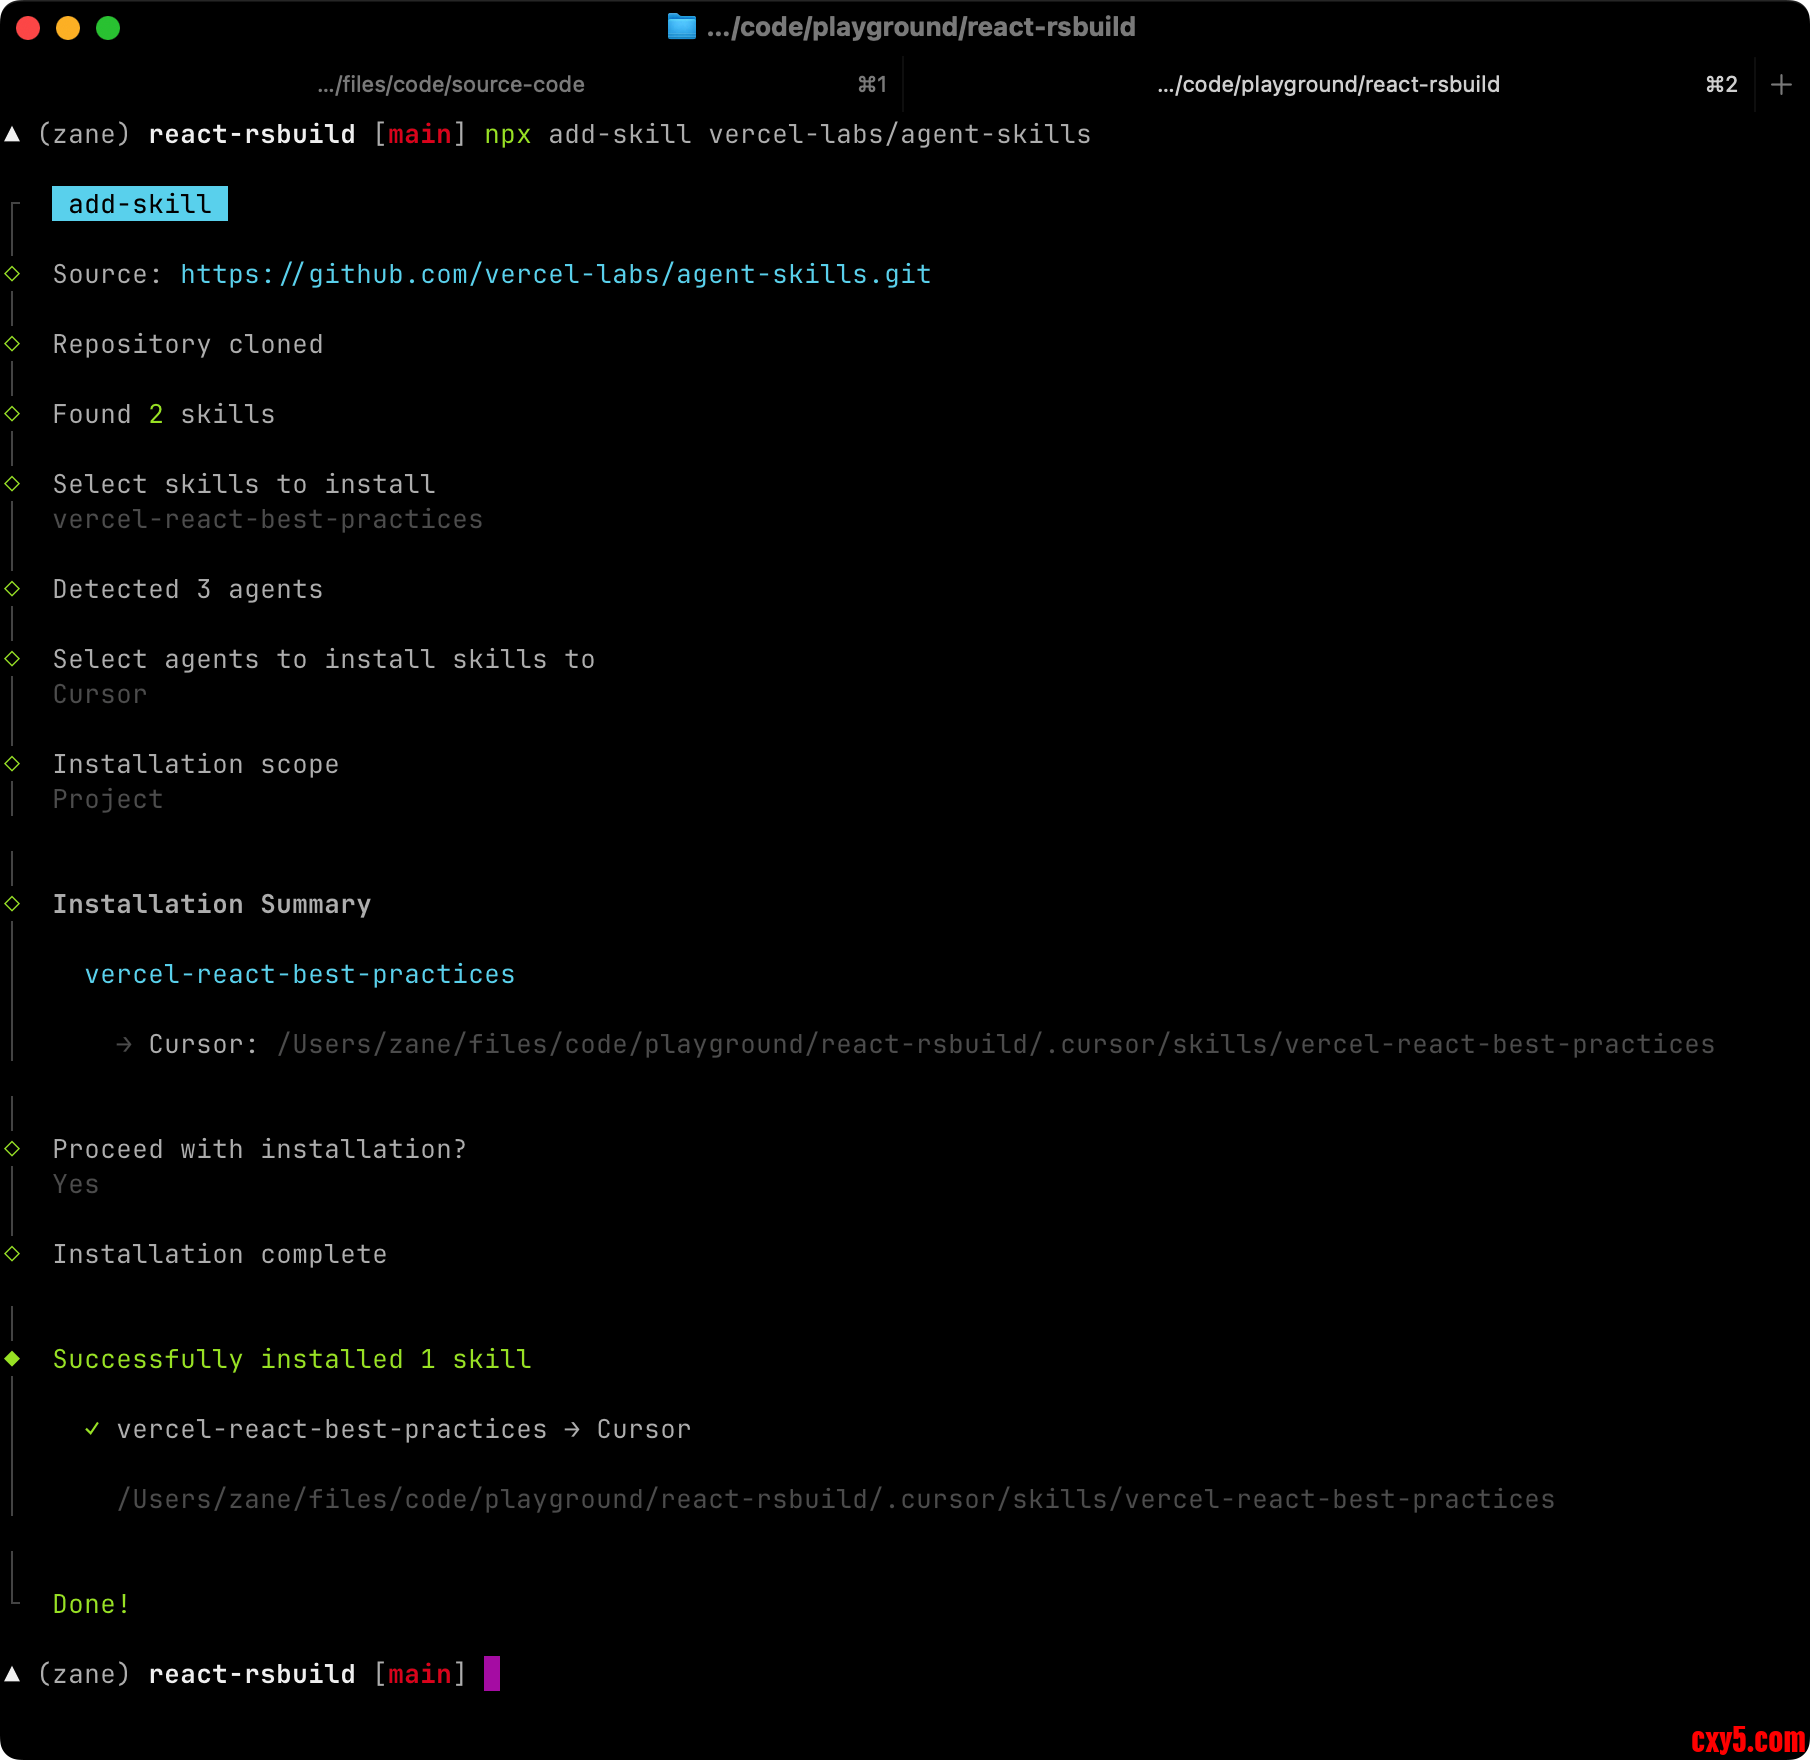
Task: Click the yellow minimize window button
Action: pyautogui.click(x=68, y=28)
